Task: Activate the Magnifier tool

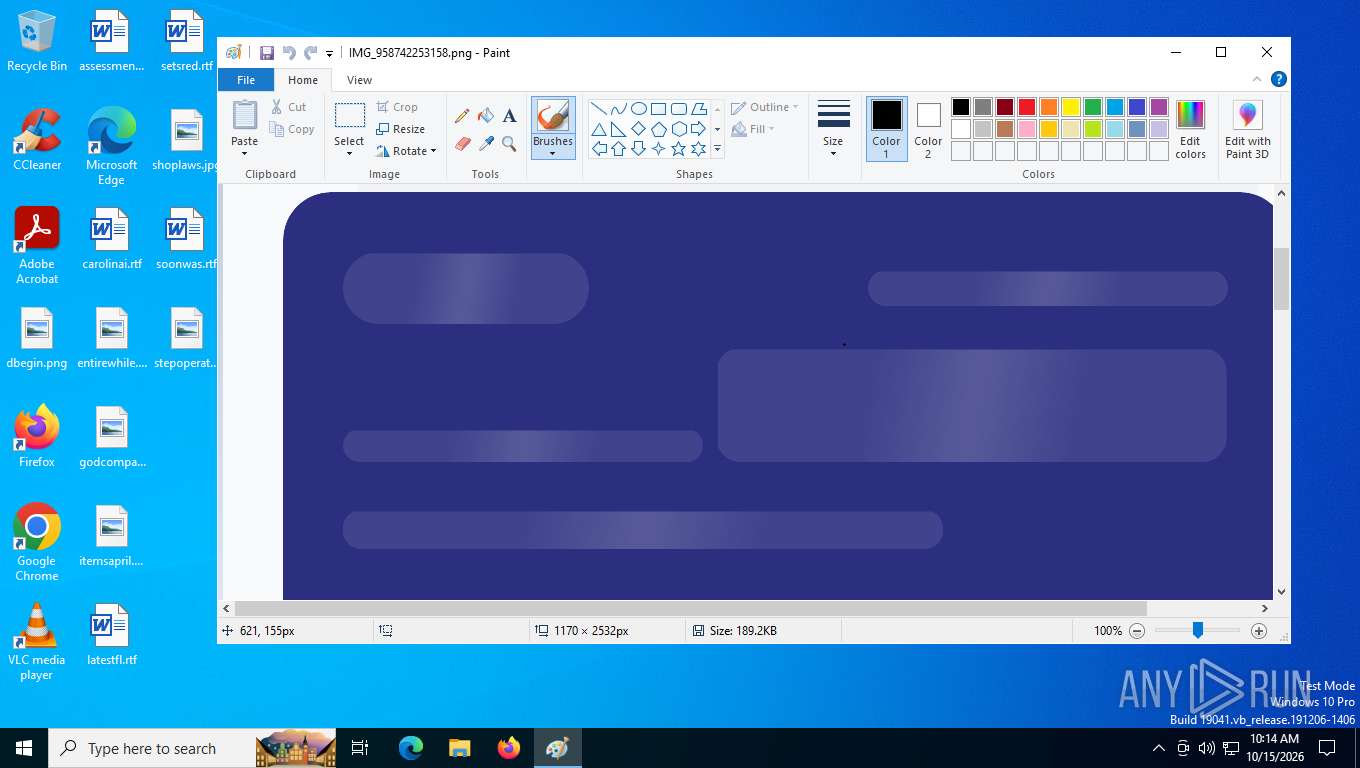Action: click(x=510, y=144)
